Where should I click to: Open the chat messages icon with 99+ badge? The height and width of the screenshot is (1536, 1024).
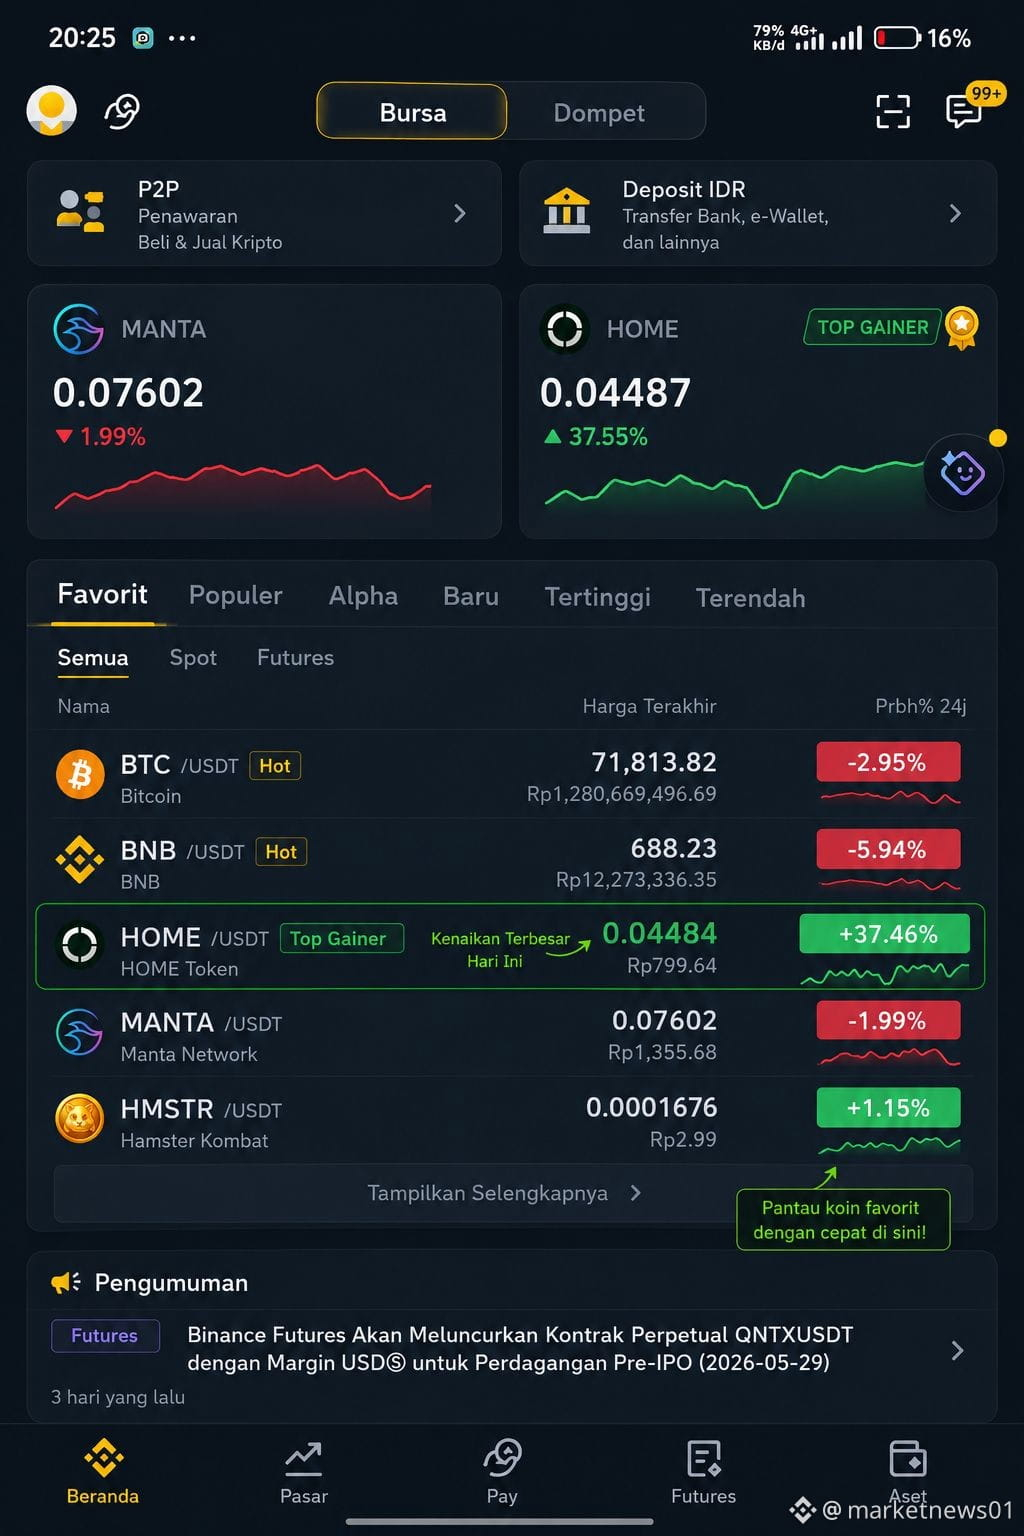point(965,110)
